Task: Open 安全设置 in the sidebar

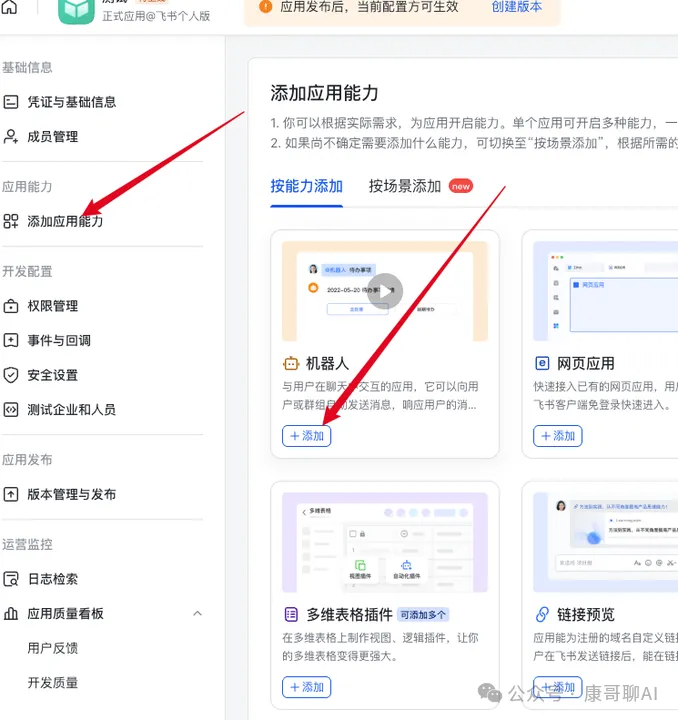Action: pos(52,375)
